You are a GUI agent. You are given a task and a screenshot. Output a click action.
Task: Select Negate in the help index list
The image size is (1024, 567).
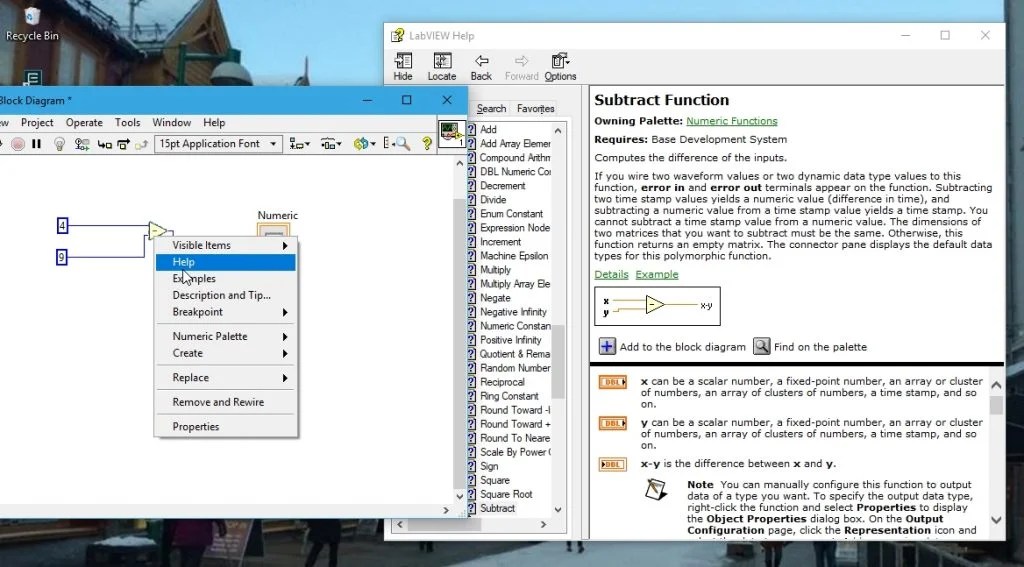[x=495, y=298]
